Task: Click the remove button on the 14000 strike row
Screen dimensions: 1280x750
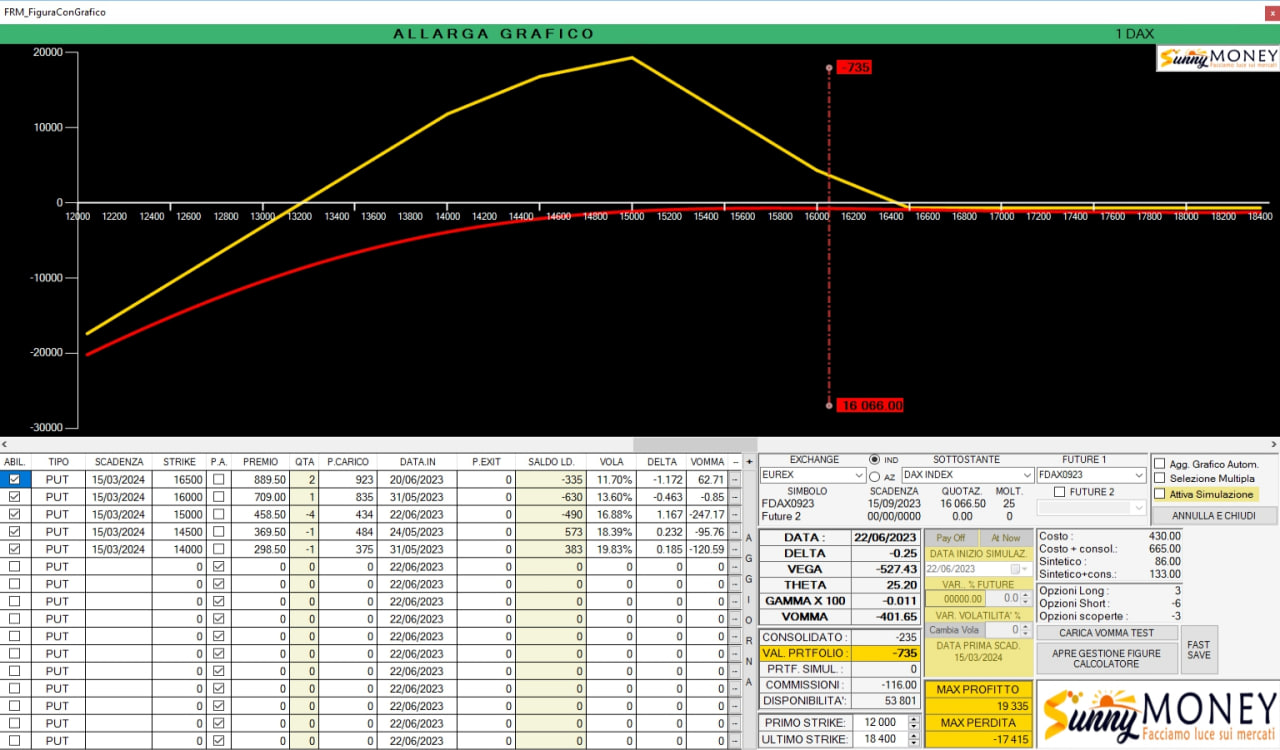Action: coord(735,549)
